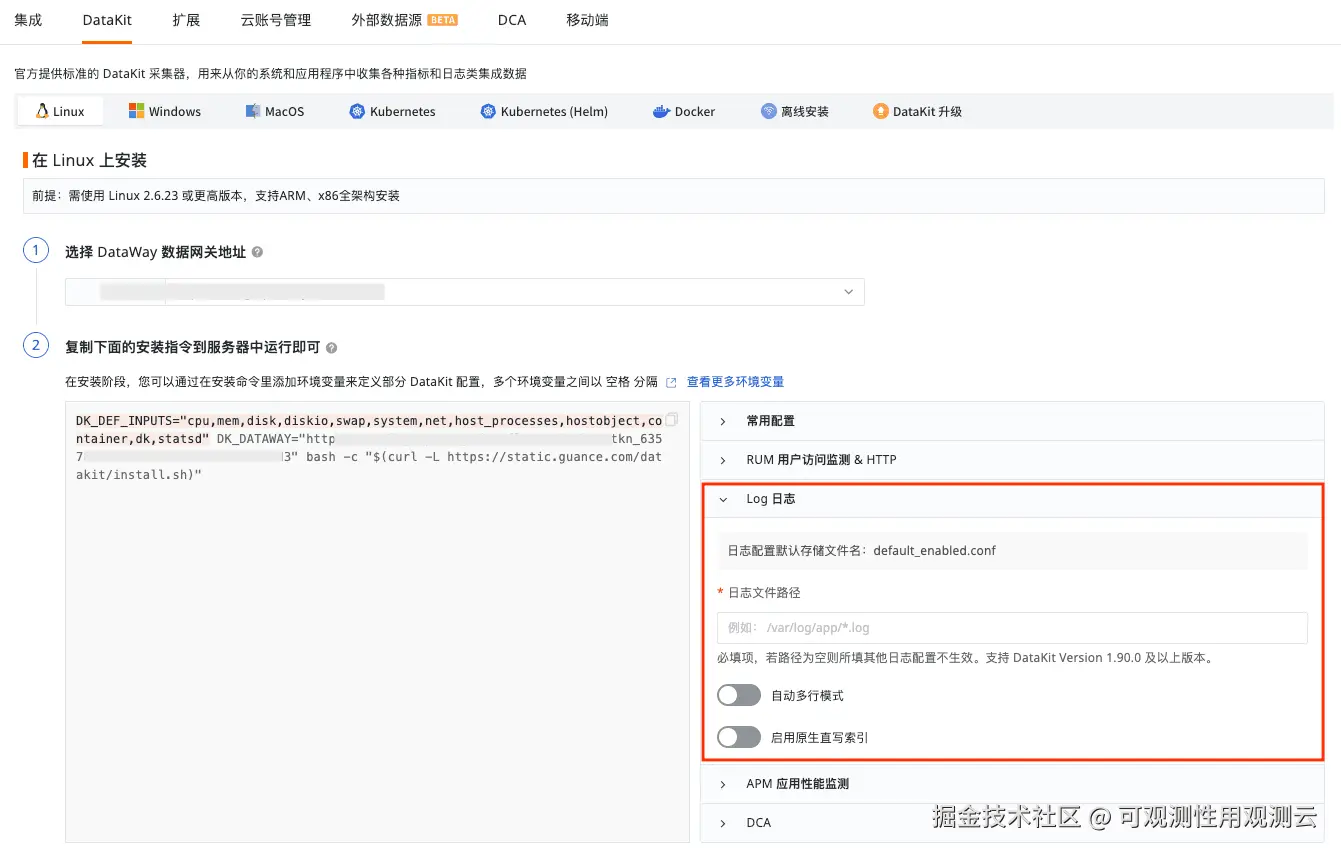Select the 离线安装 tab
The width and height of the screenshot is (1341, 854).
tap(795, 111)
